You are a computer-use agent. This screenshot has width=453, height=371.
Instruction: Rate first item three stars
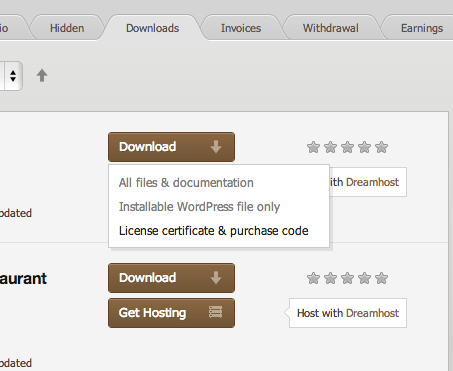pos(347,147)
